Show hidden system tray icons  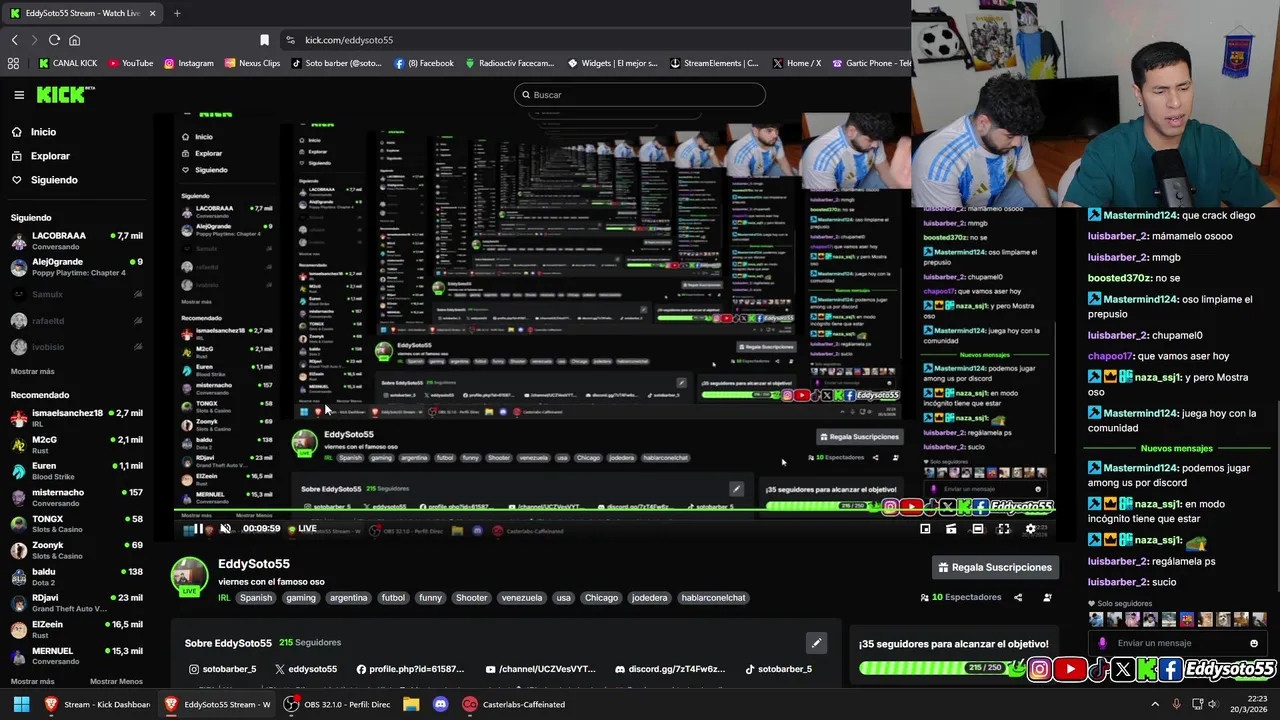pyautogui.click(x=1155, y=704)
